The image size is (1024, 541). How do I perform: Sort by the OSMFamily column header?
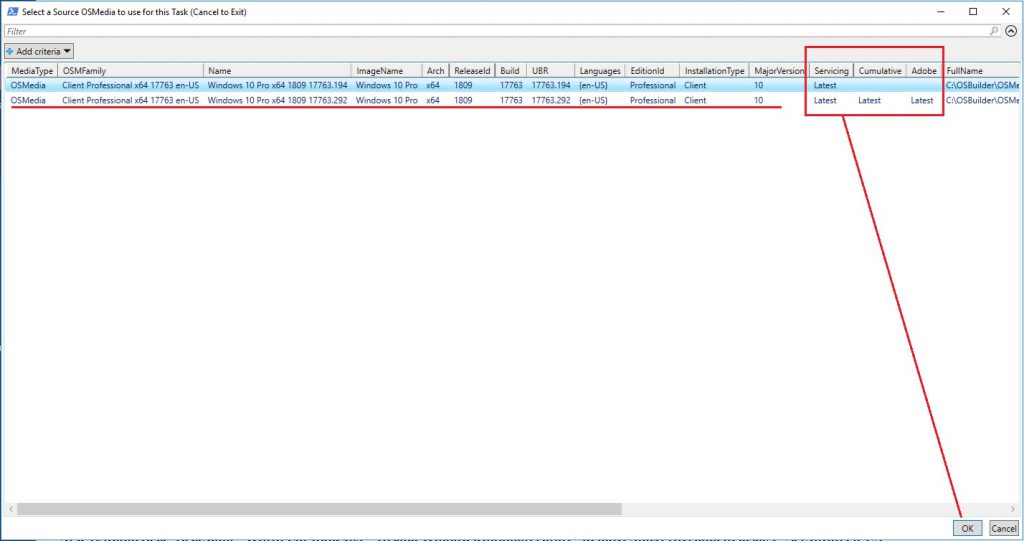130,71
